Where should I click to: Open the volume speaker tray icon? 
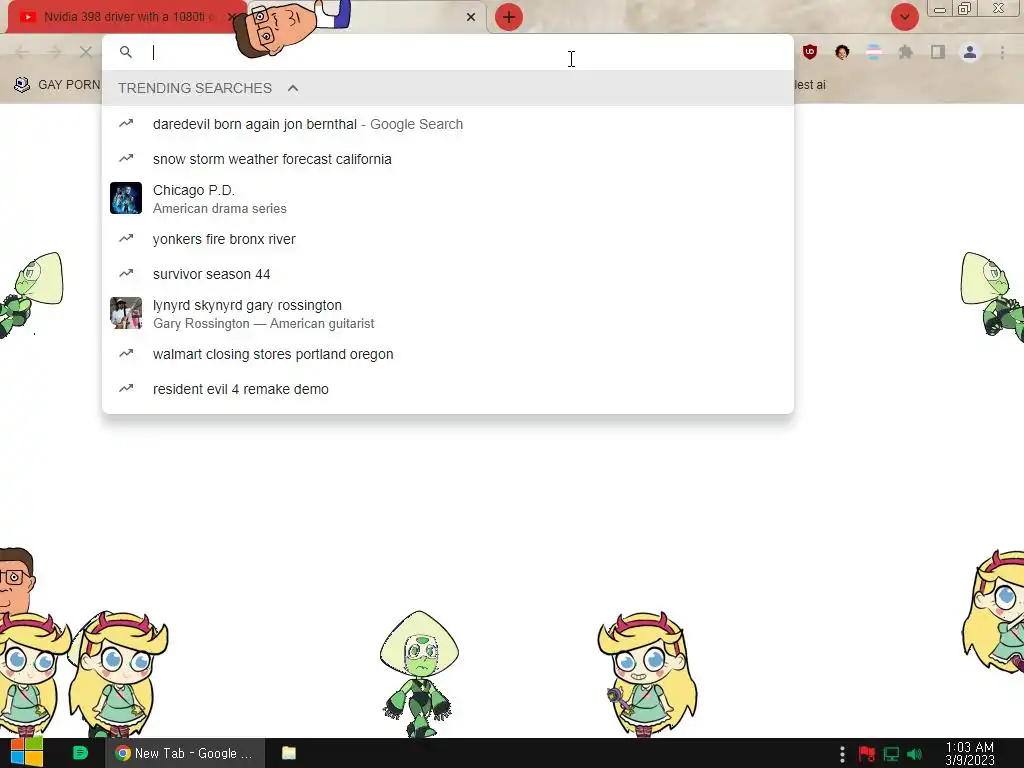pos(914,754)
